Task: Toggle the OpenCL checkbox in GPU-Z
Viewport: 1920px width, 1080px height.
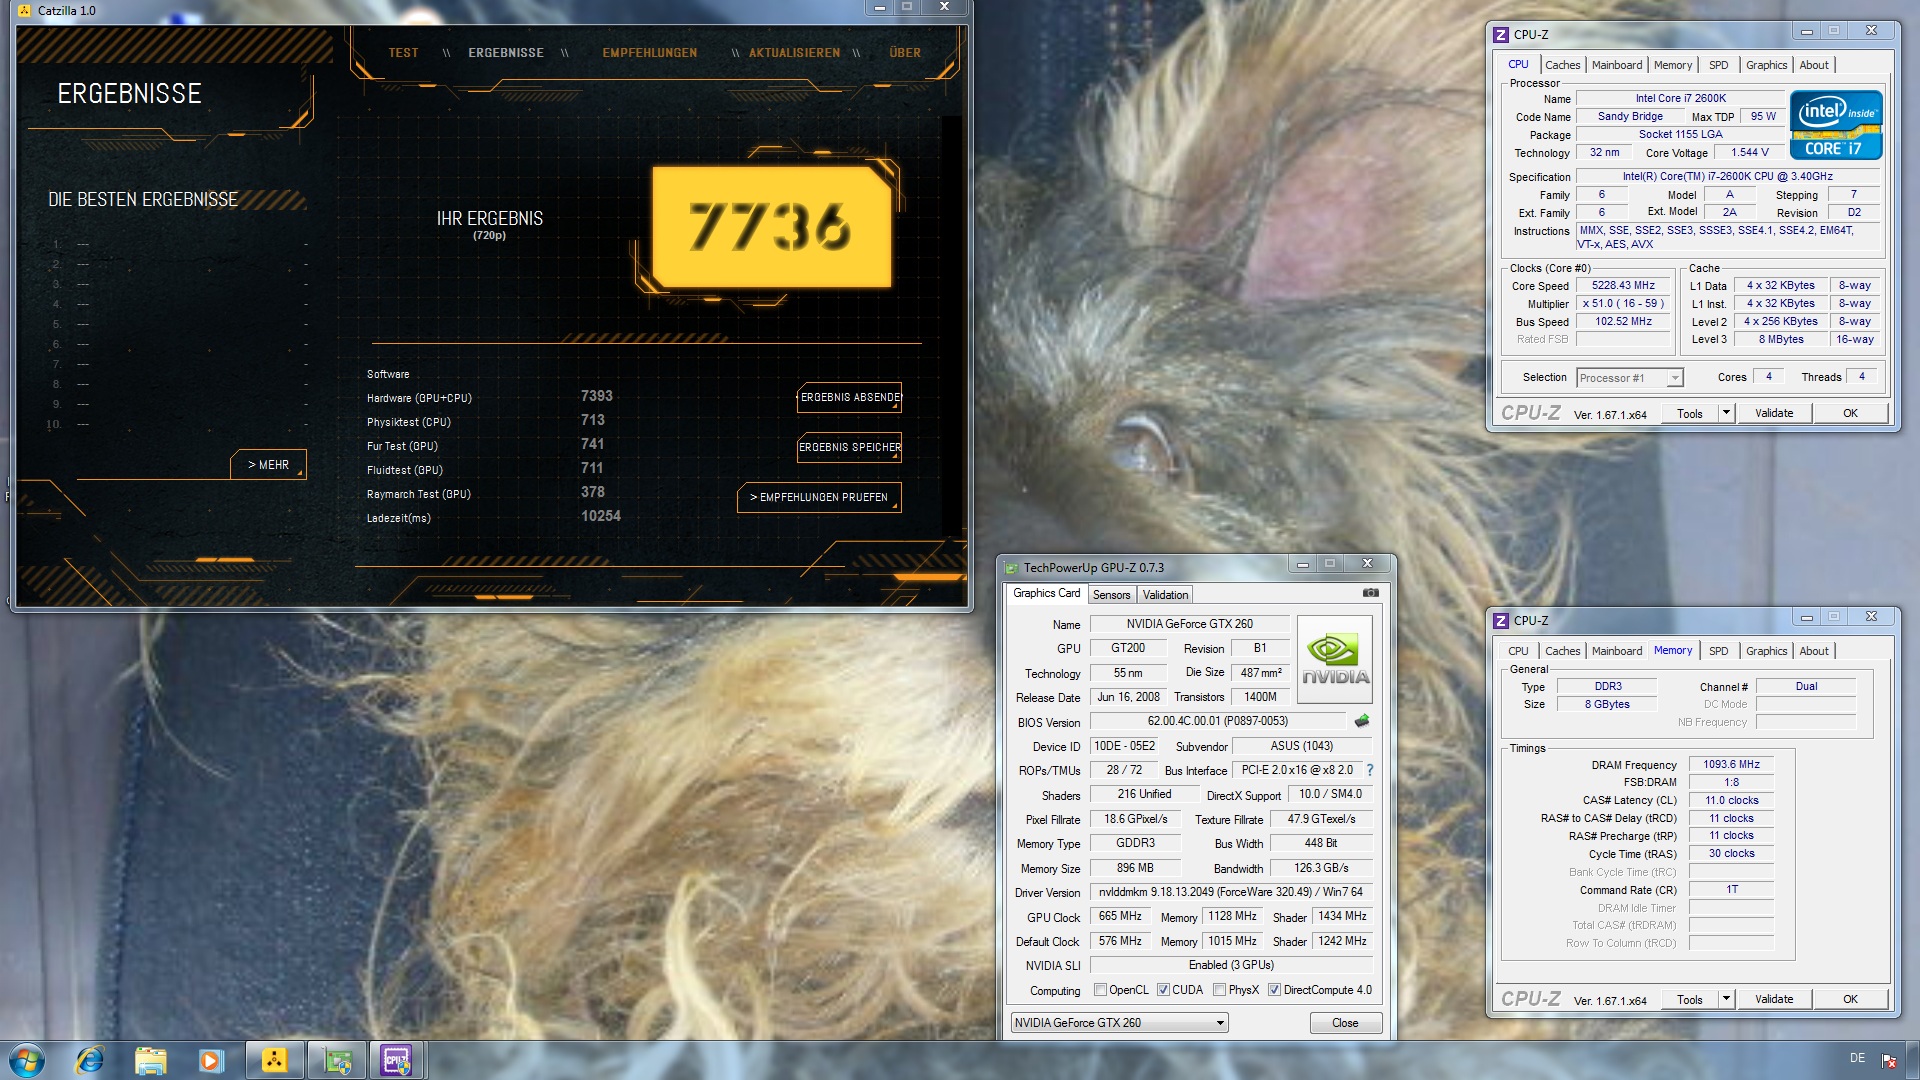Action: click(x=1100, y=990)
